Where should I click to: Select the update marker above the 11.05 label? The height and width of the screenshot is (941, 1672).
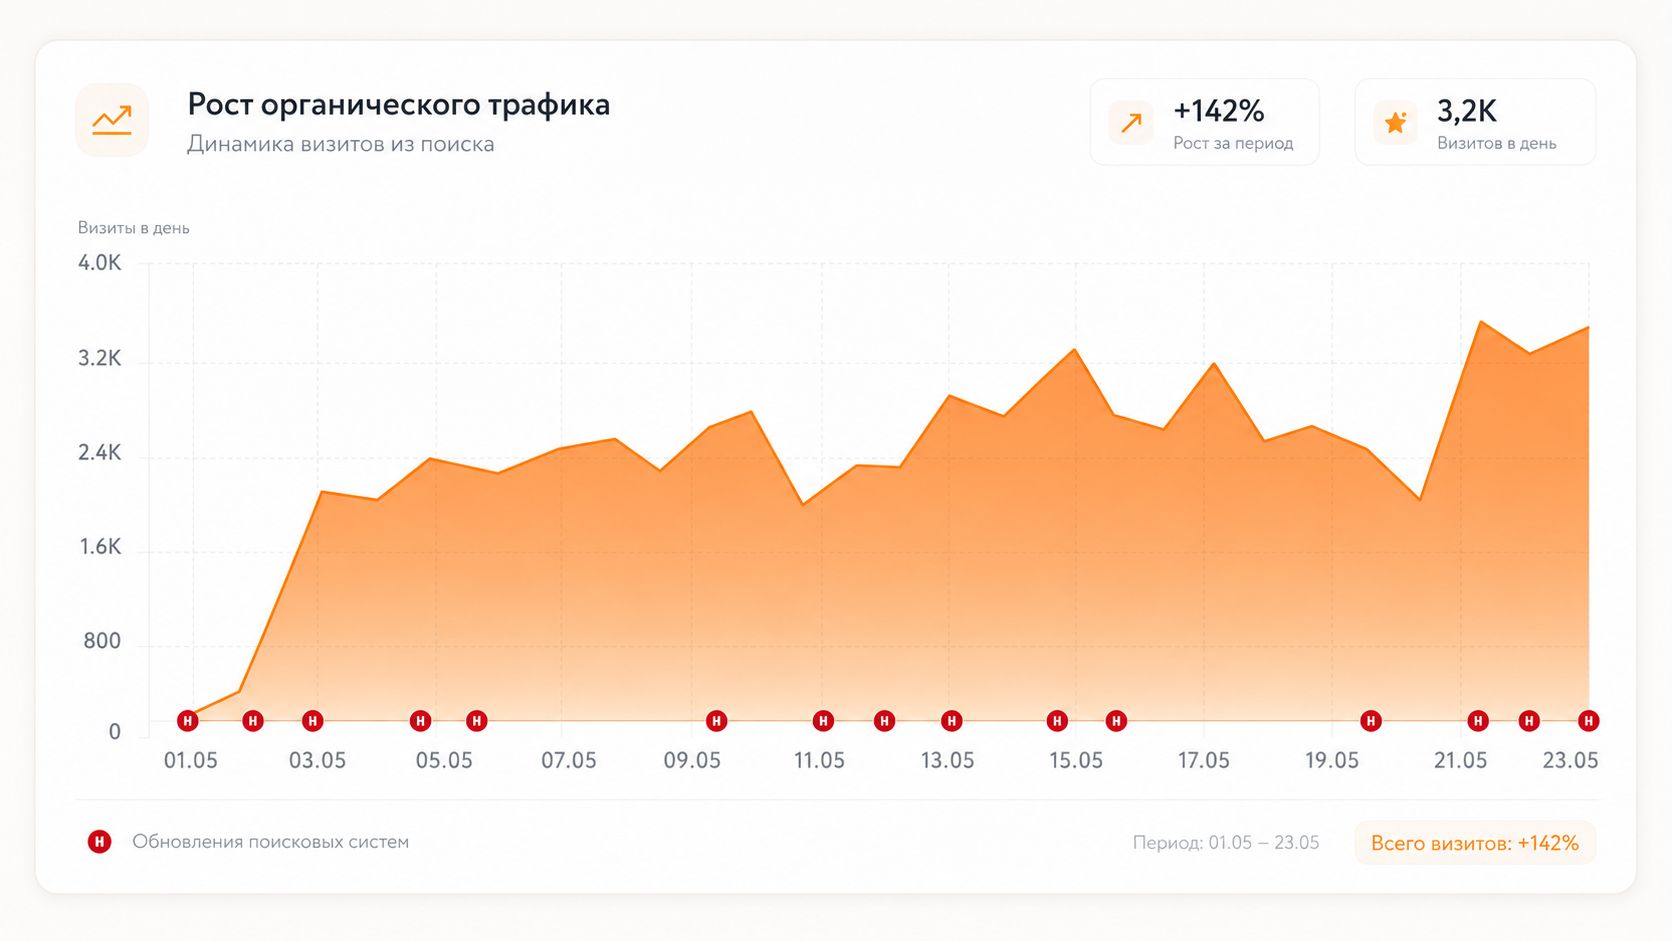[823, 721]
